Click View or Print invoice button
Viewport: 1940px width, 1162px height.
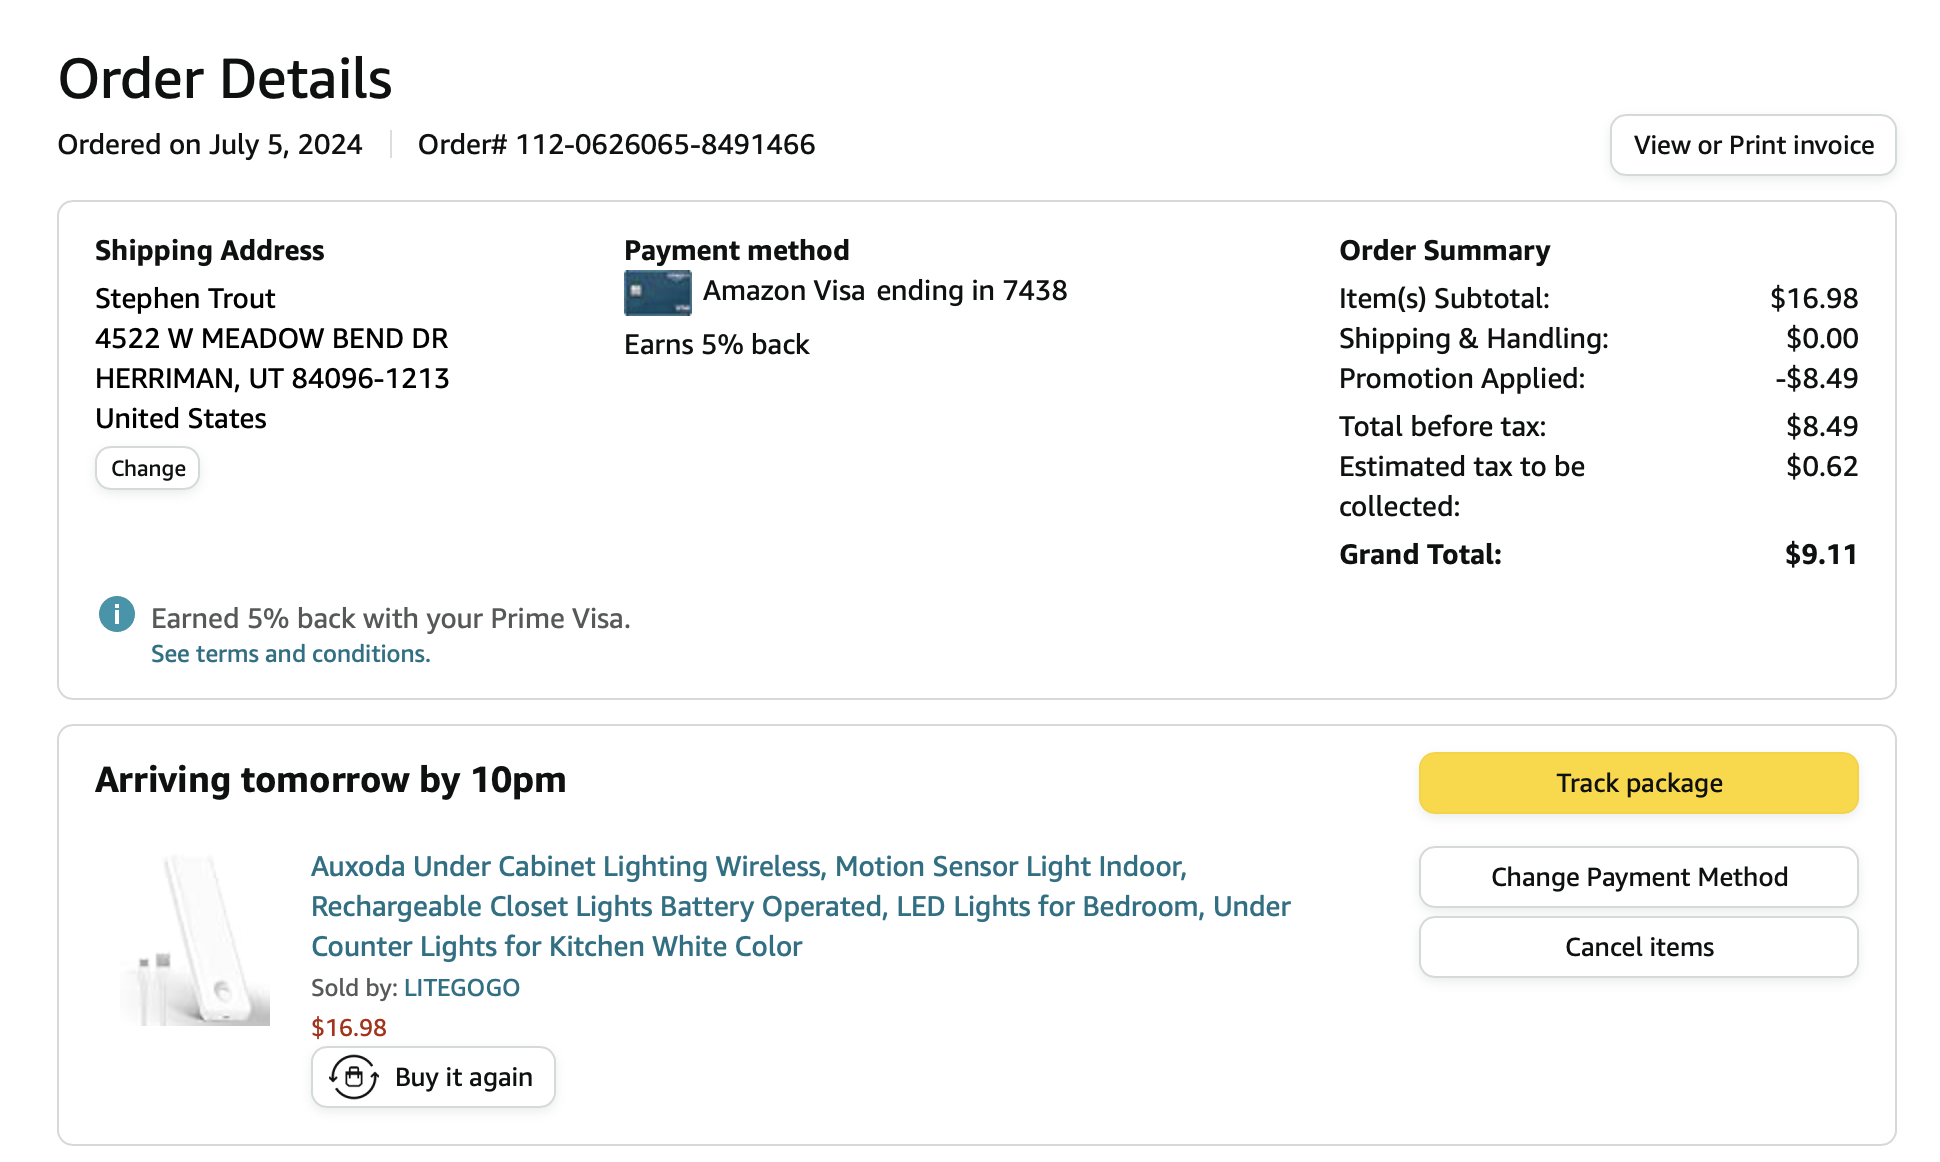(1753, 145)
